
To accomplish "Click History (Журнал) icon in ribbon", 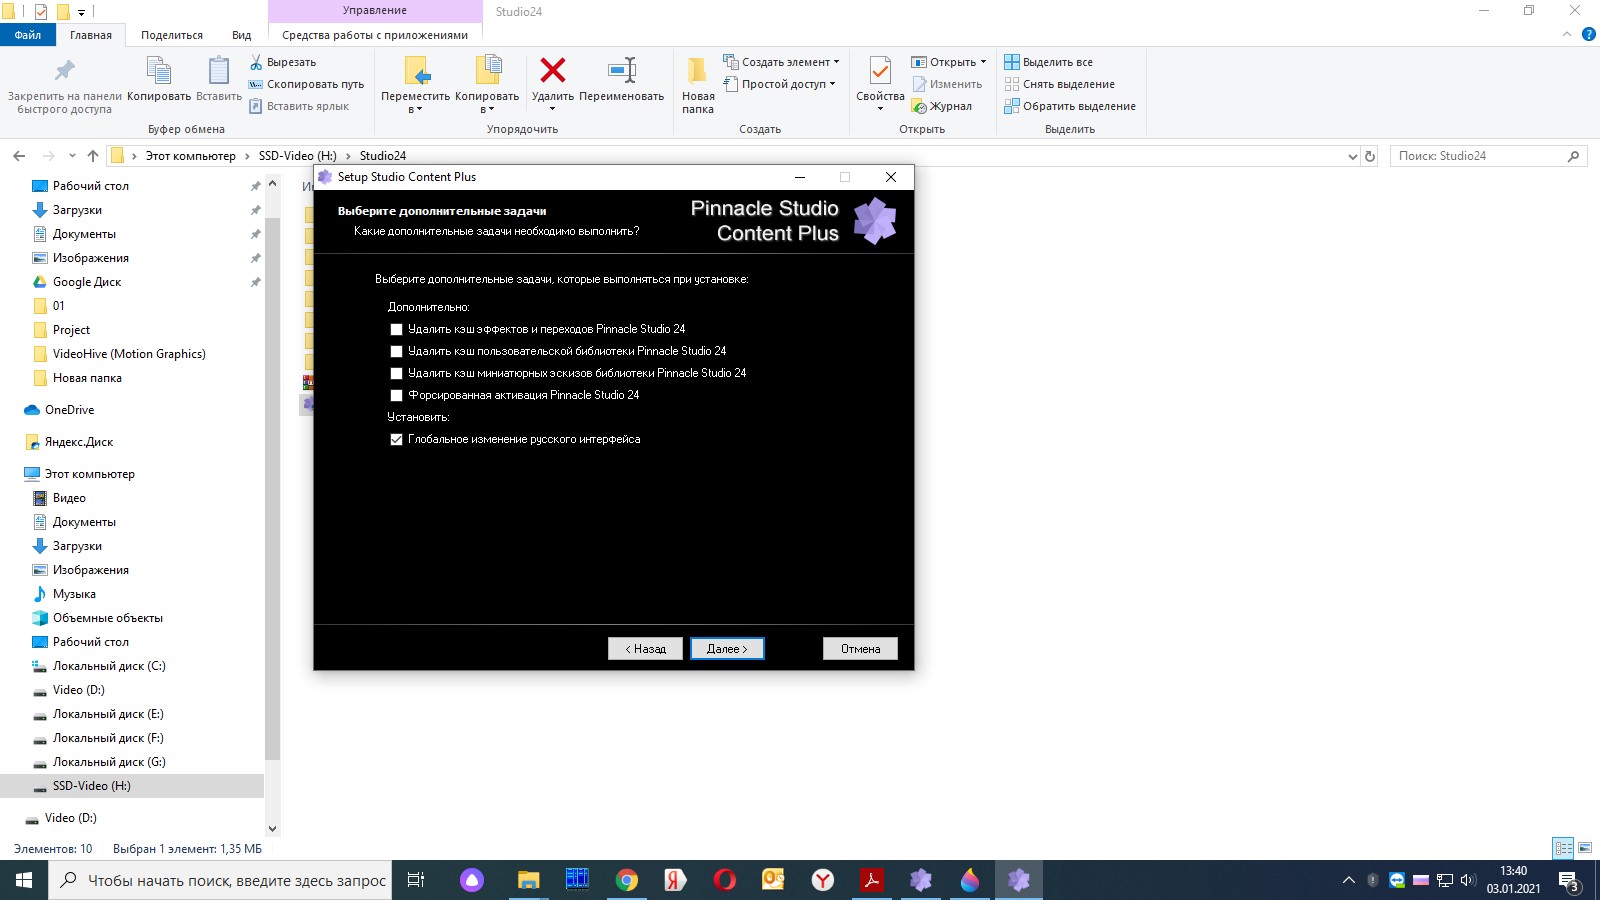I will [919, 106].
